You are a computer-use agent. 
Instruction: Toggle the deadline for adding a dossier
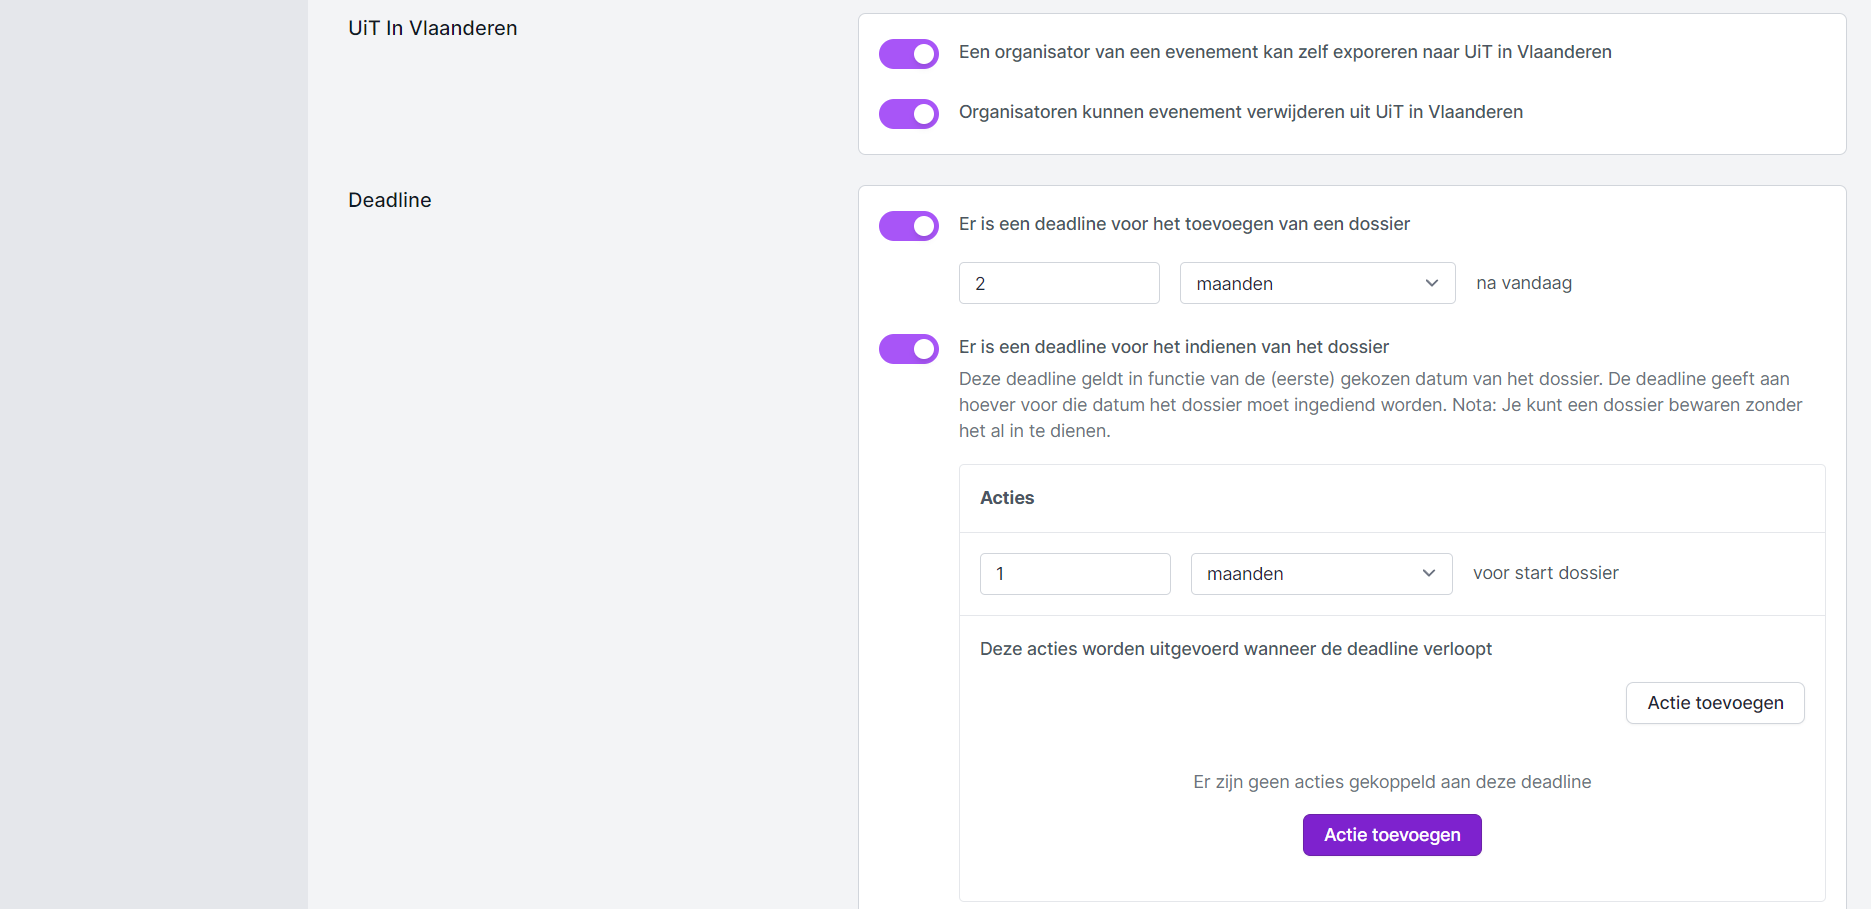908,226
